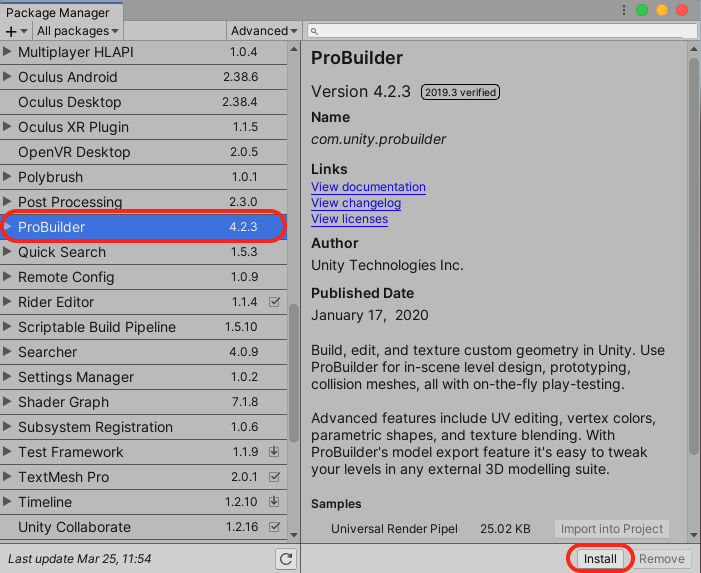701x573 pixels.
Task: Click the Install button
Action: pos(600,559)
